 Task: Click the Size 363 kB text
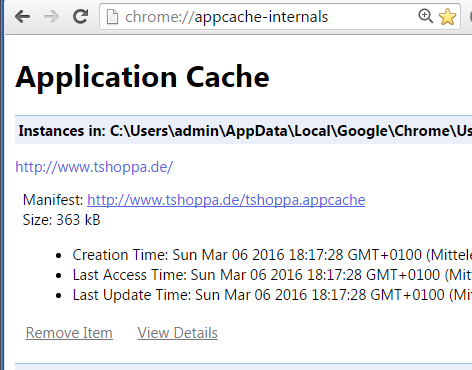click(61, 220)
